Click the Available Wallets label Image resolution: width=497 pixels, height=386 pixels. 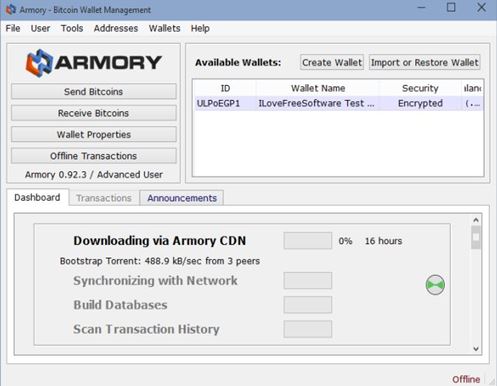[238, 63]
